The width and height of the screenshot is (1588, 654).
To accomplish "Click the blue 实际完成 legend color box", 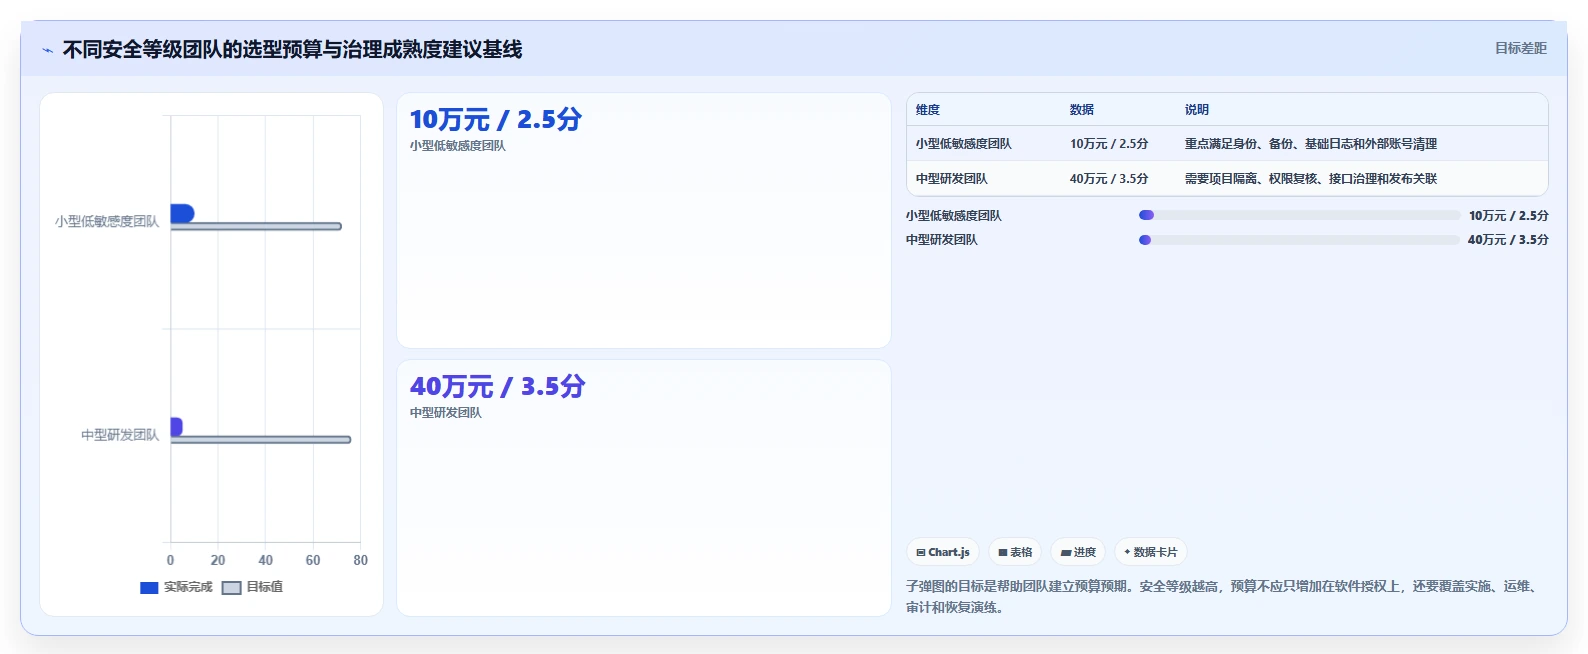I will point(149,588).
